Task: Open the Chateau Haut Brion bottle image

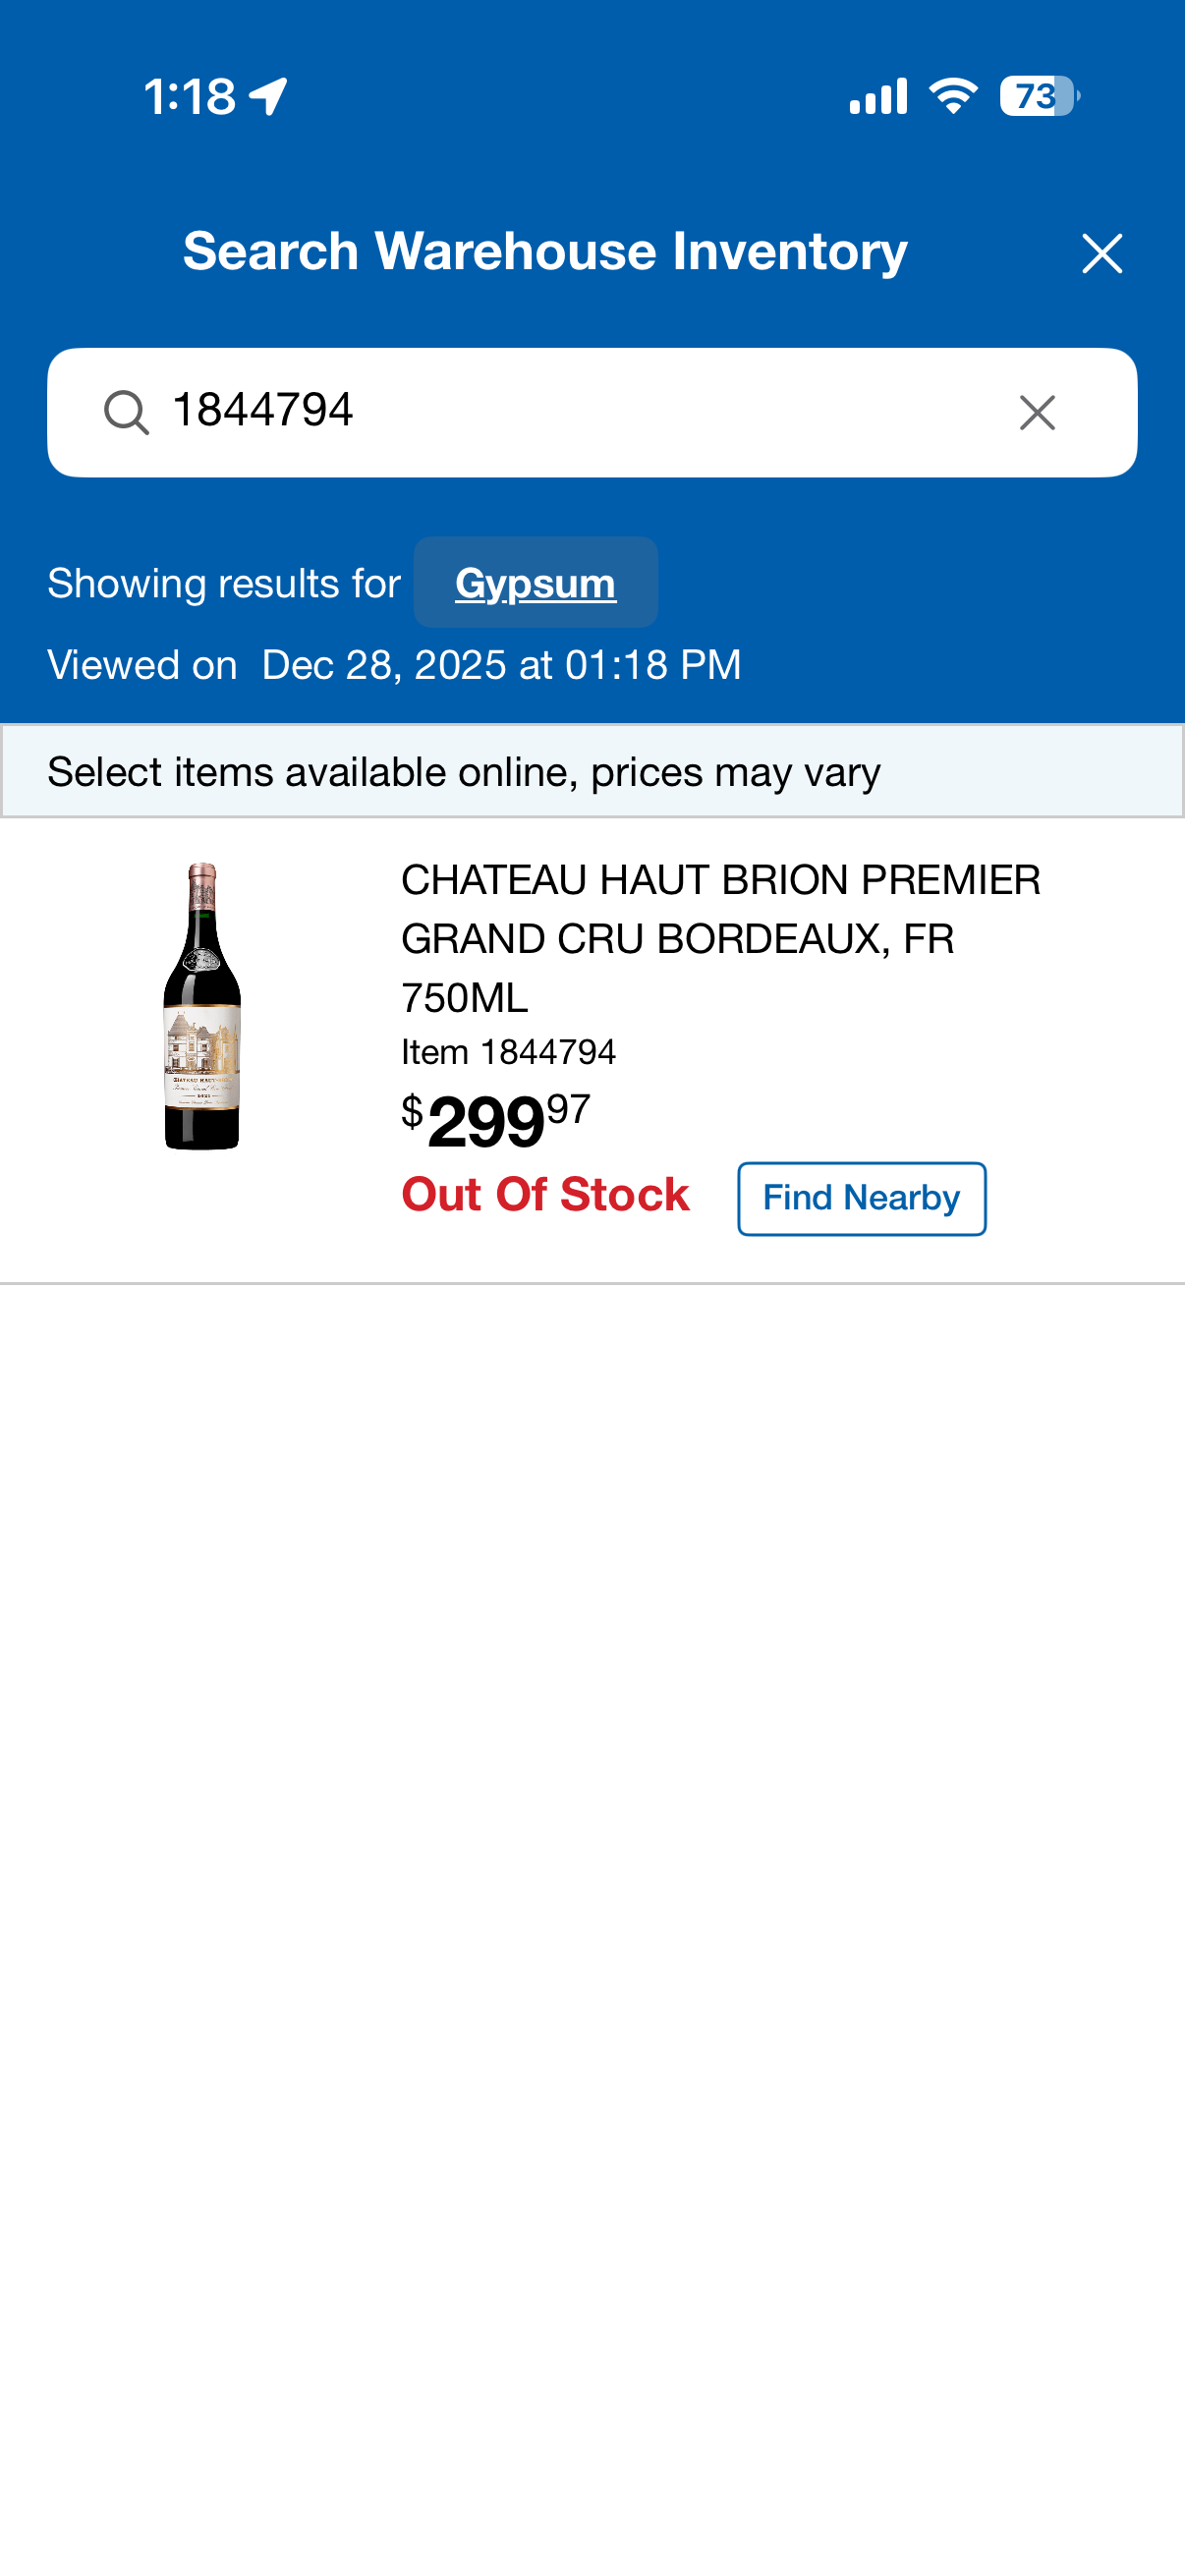Action: pyautogui.click(x=202, y=1006)
